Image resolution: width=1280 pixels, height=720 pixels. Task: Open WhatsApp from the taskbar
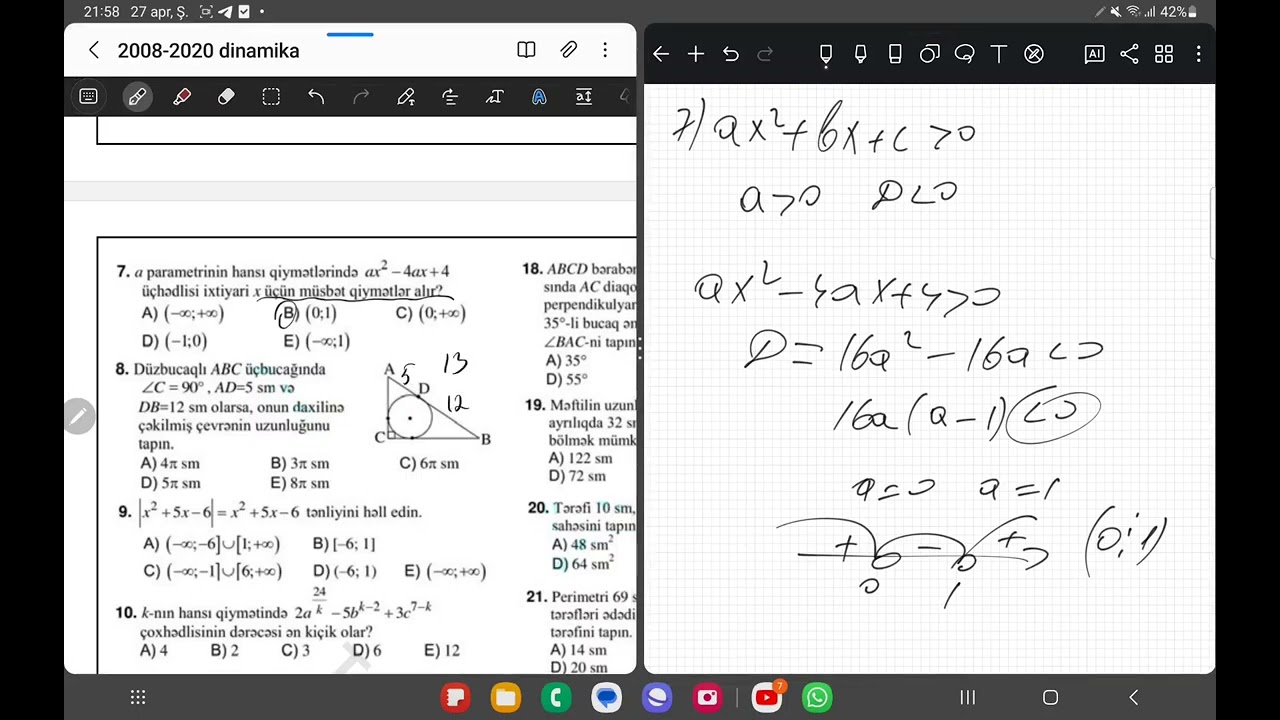817,697
